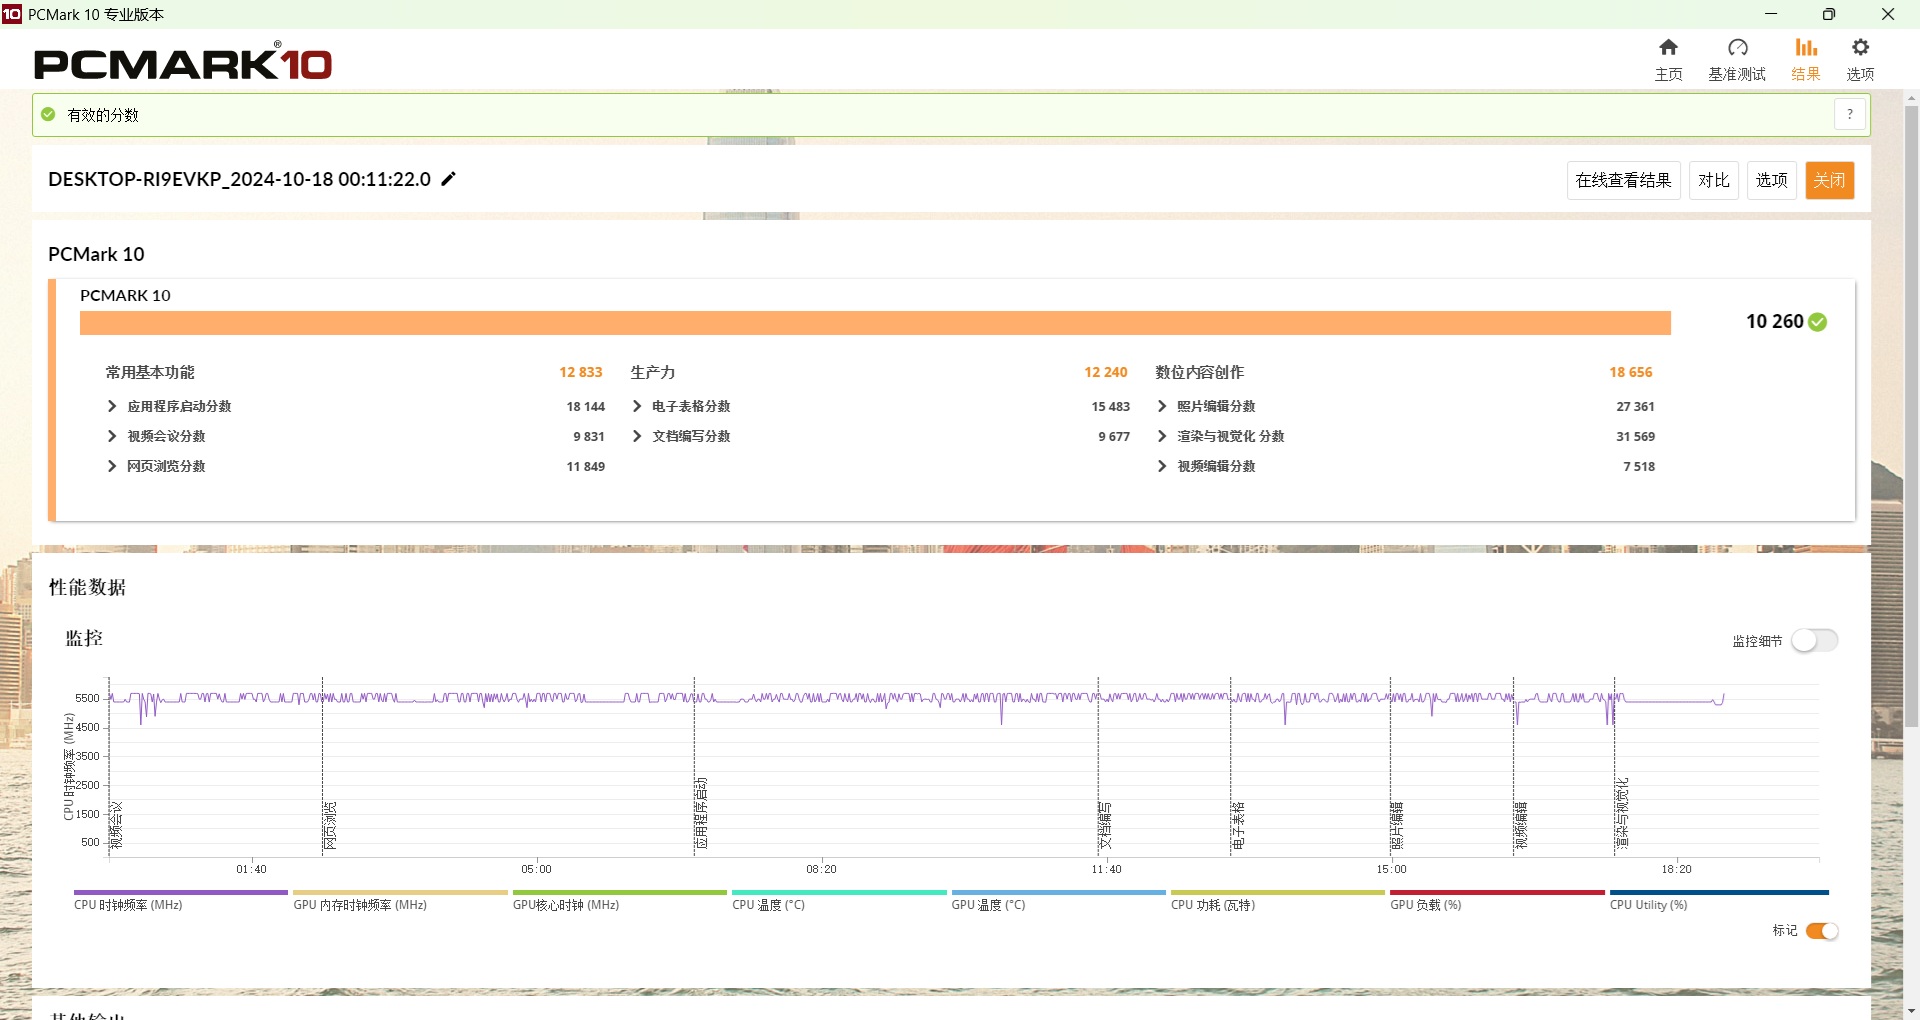1920x1020 pixels.
Task: Click the 电子表格 chart marker
Action: 1238,825
